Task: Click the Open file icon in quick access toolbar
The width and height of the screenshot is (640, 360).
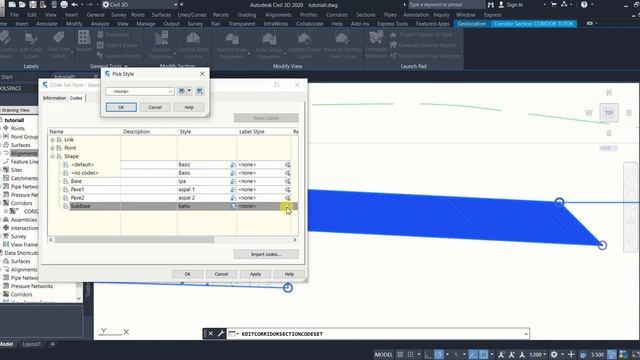Action: (x=22, y=4)
